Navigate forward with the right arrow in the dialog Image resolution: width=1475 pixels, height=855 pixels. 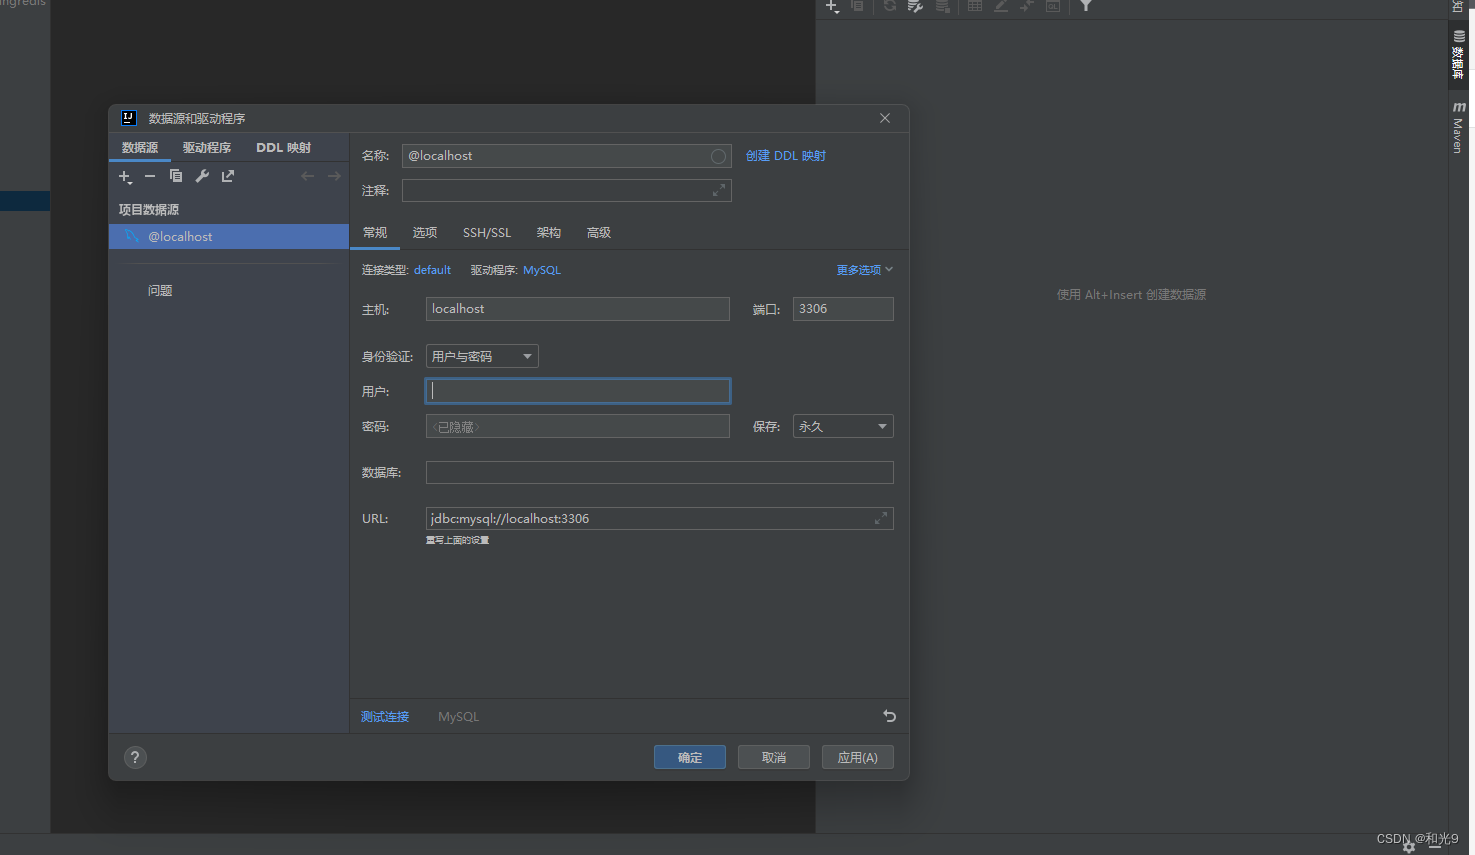tap(334, 176)
